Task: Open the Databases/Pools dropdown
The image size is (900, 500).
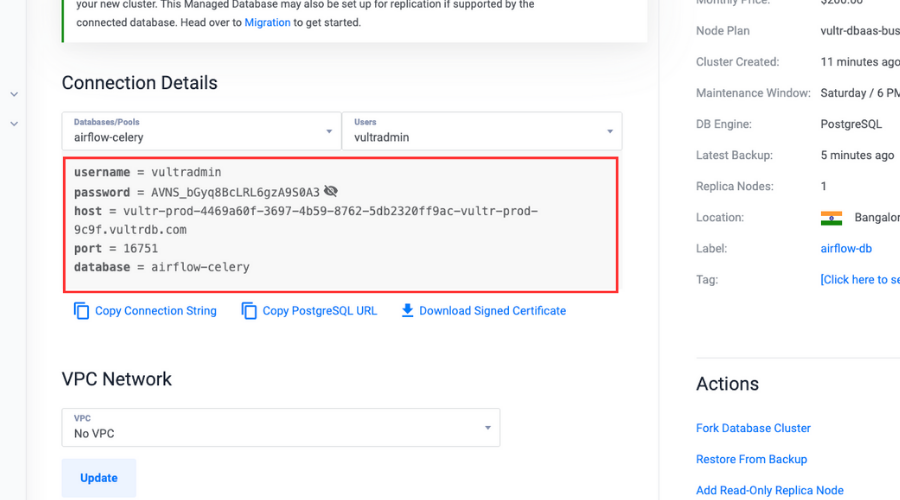Action: pos(201,131)
